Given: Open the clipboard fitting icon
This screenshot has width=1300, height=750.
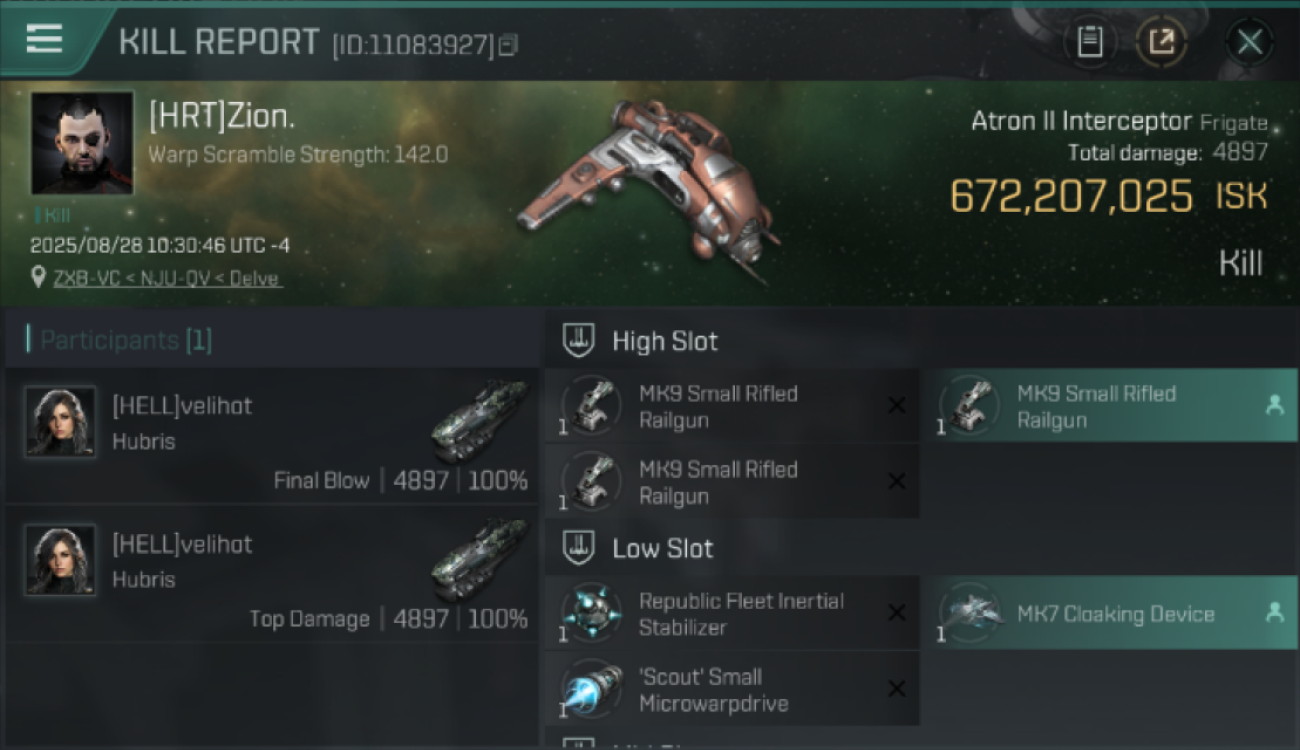Looking at the screenshot, I should [1089, 42].
